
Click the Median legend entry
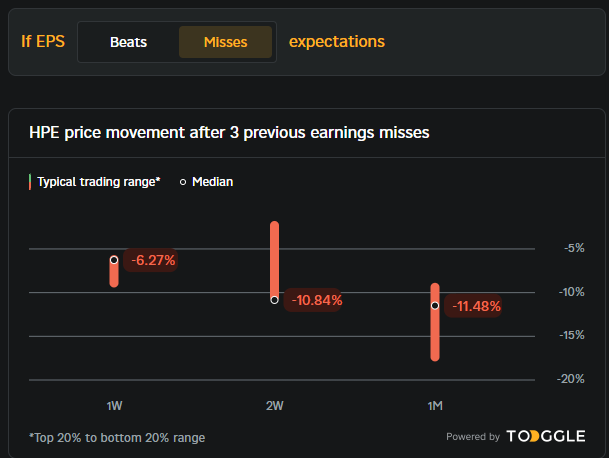[207, 182]
